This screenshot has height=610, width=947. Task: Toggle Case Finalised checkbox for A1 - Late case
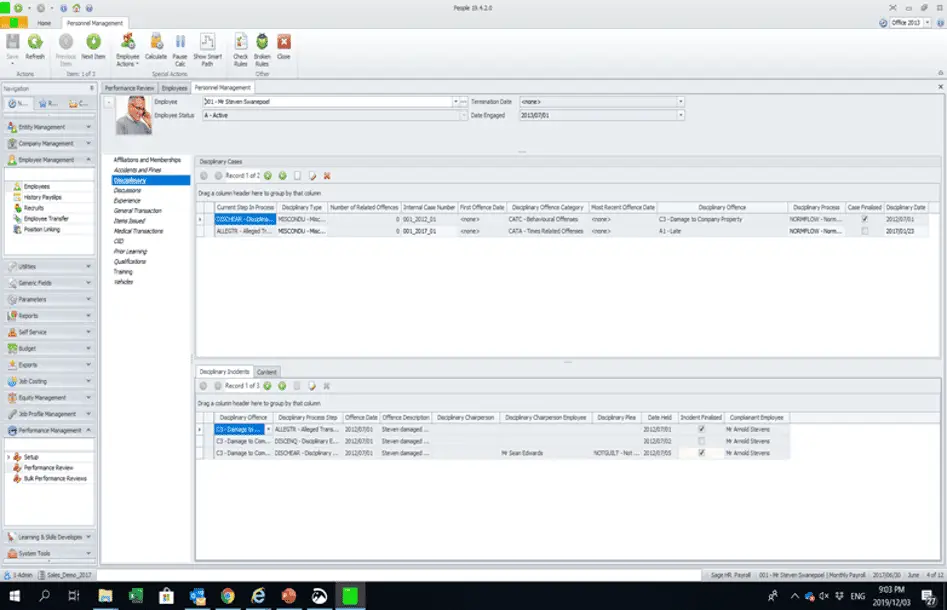coord(864,231)
